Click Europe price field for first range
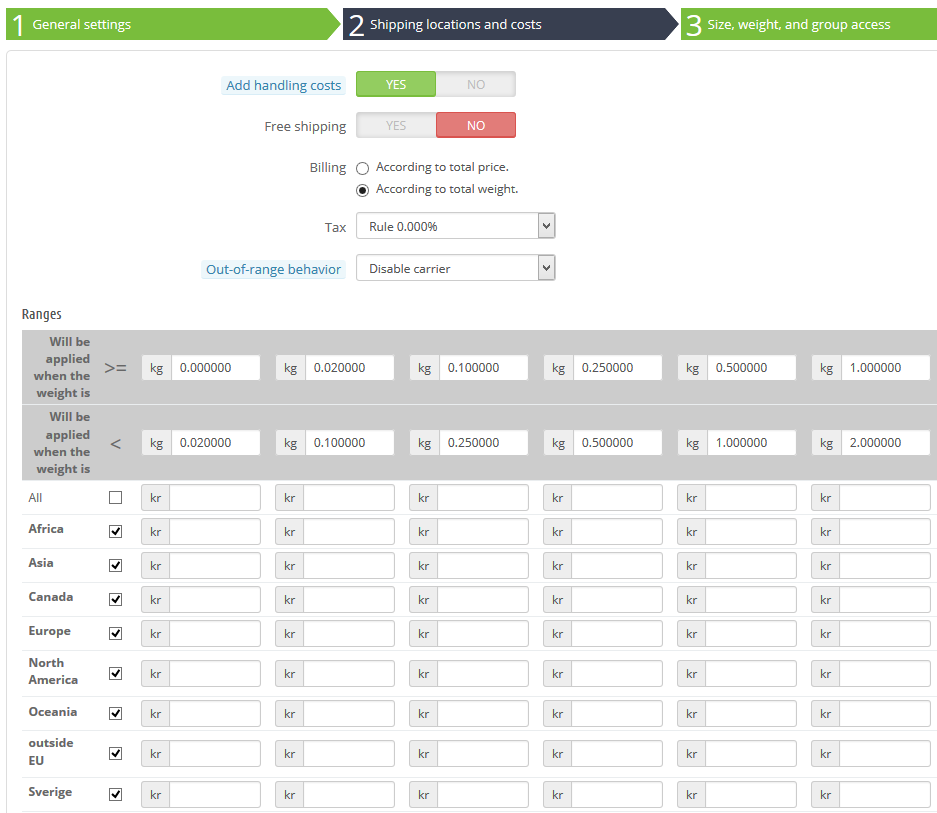937x813 pixels. coord(215,634)
